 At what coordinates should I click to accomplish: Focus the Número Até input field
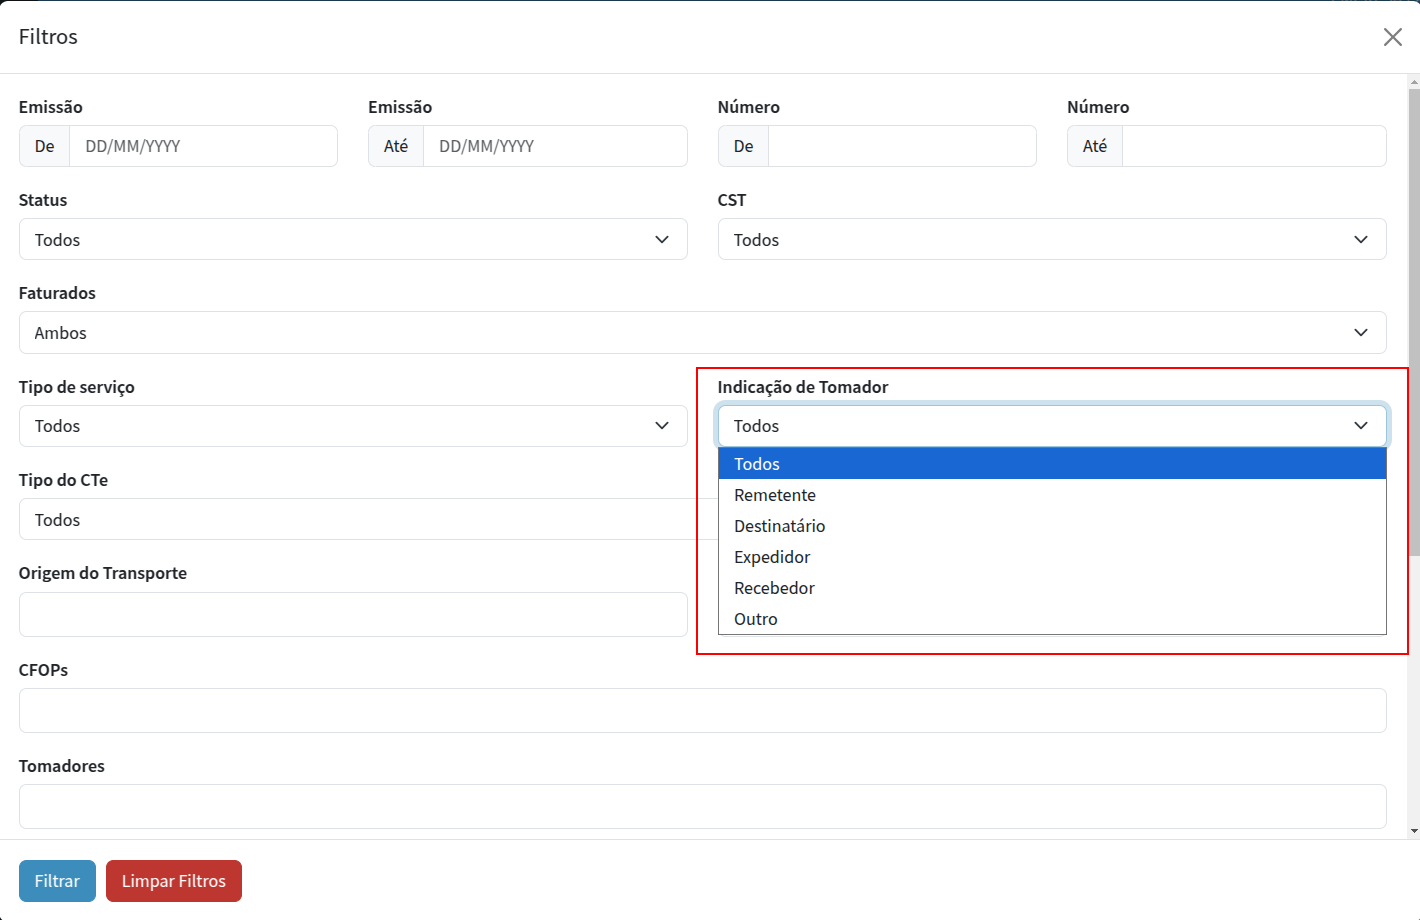[x=1253, y=146]
